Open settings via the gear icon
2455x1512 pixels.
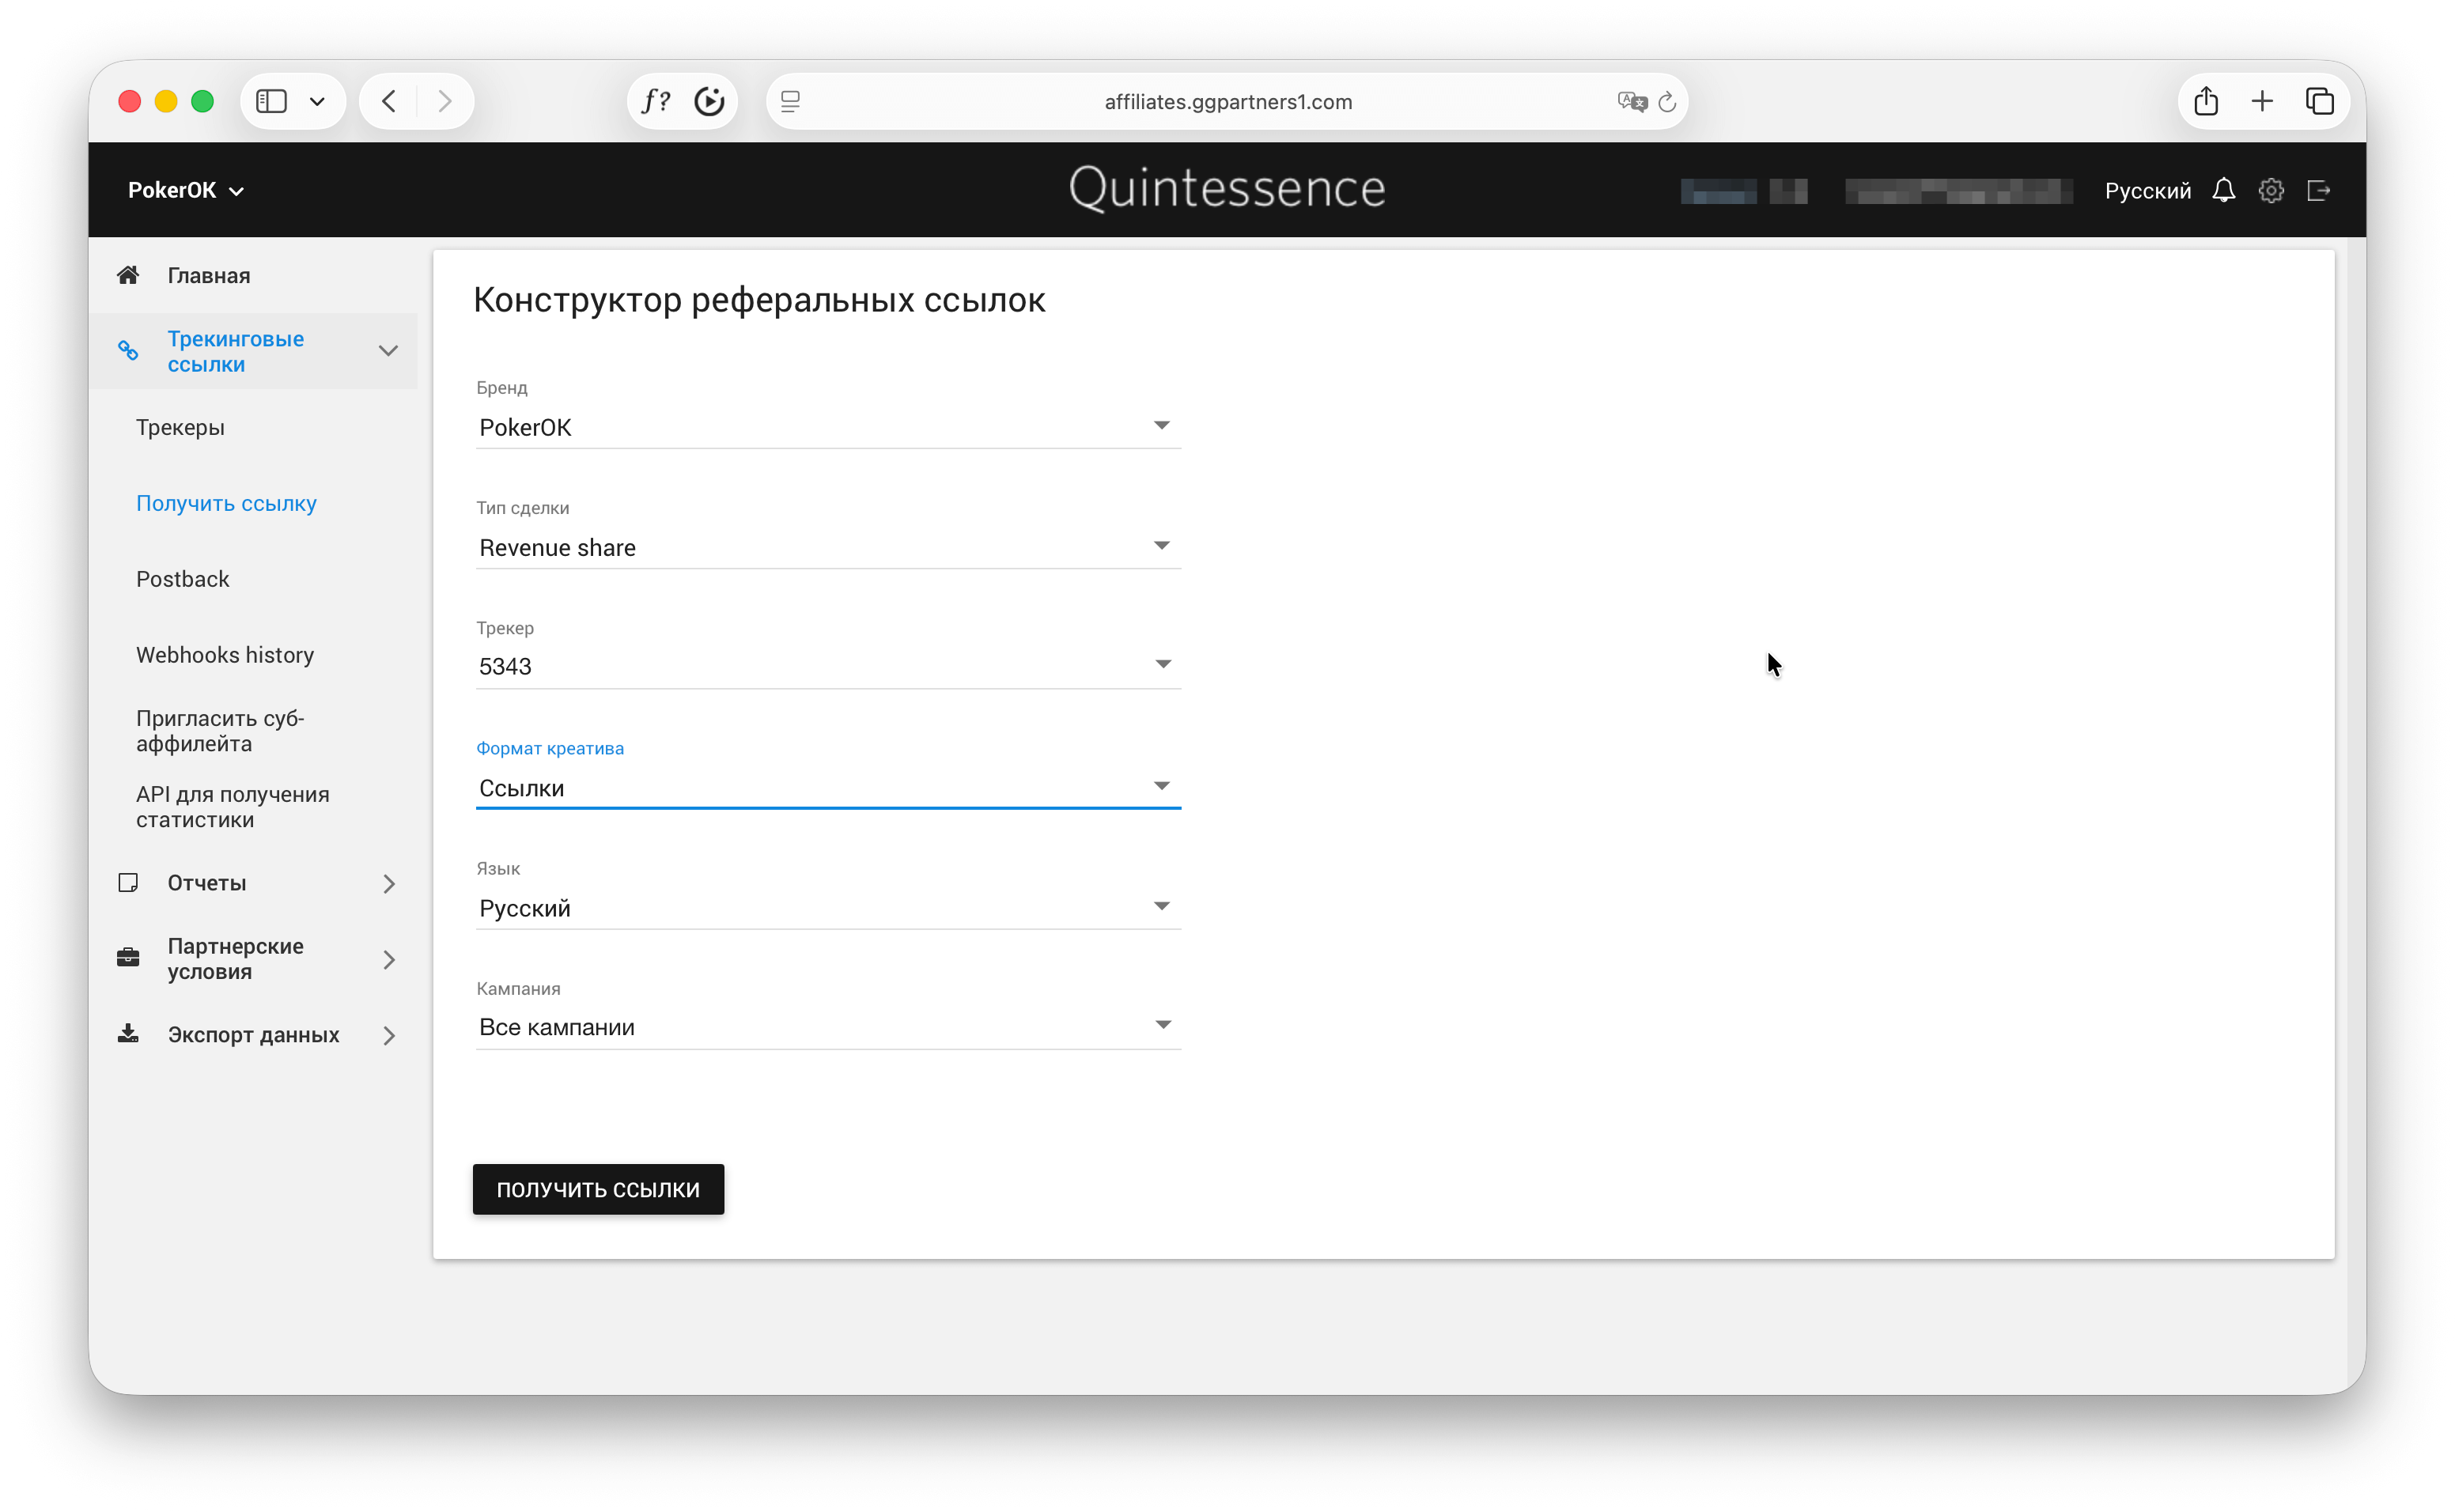[x=2271, y=190]
